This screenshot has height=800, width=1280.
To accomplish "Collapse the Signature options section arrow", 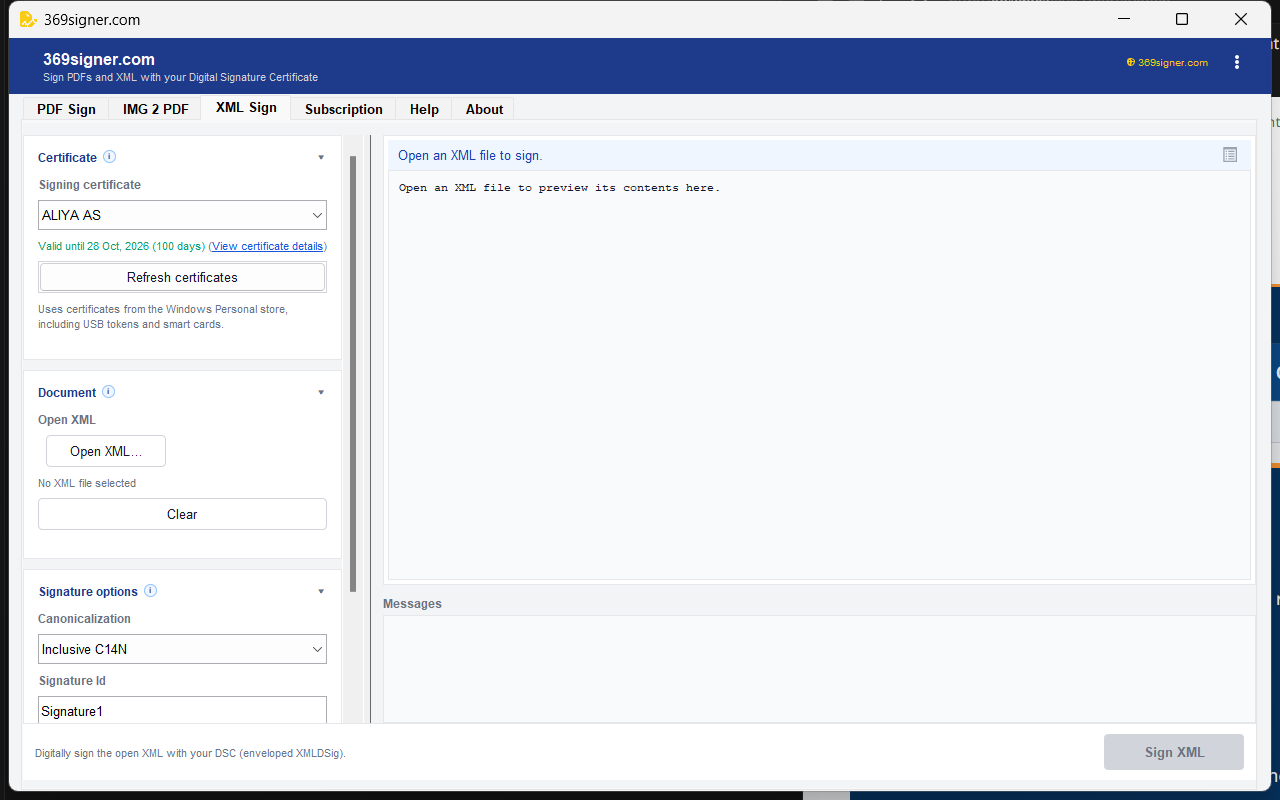I will pos(321,592).
